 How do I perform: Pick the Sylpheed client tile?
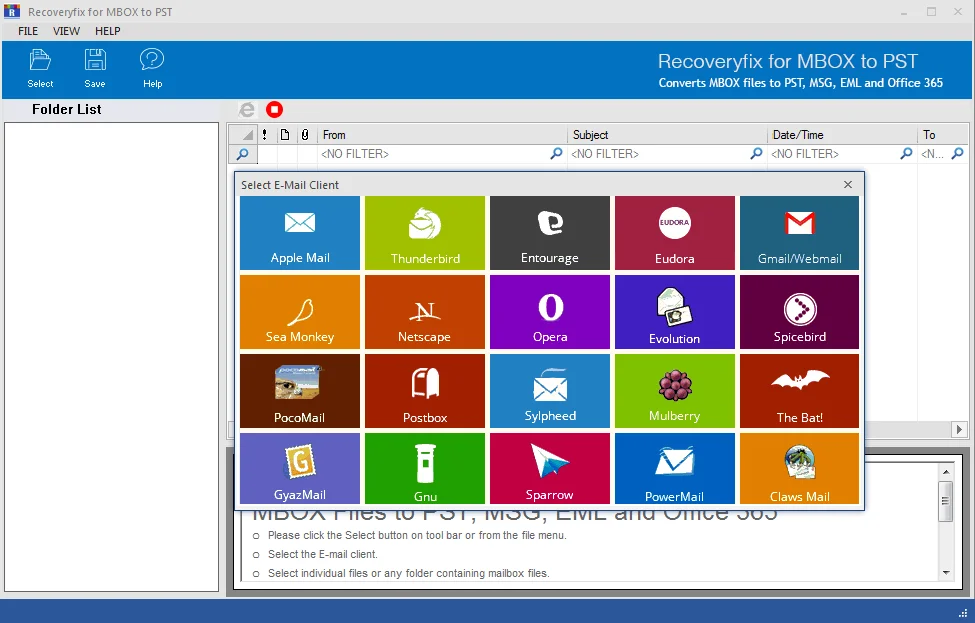[550, 391]
